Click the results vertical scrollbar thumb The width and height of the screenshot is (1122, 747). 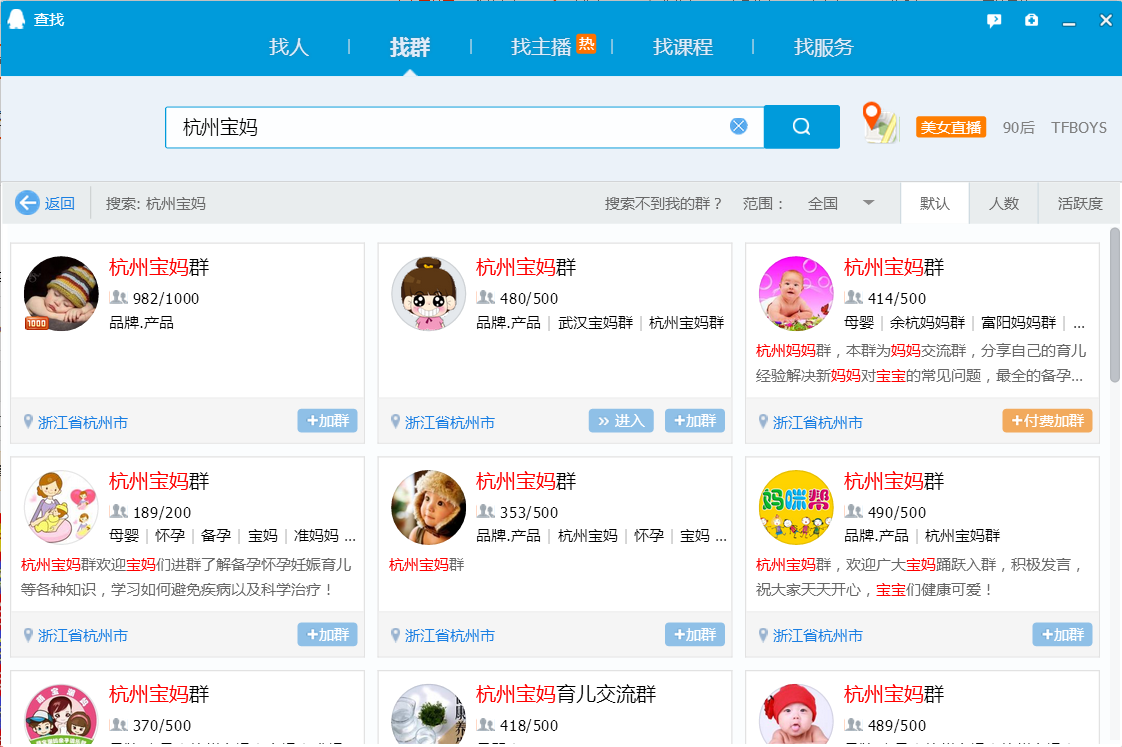pyautogui.click(x=1115, y=305)
